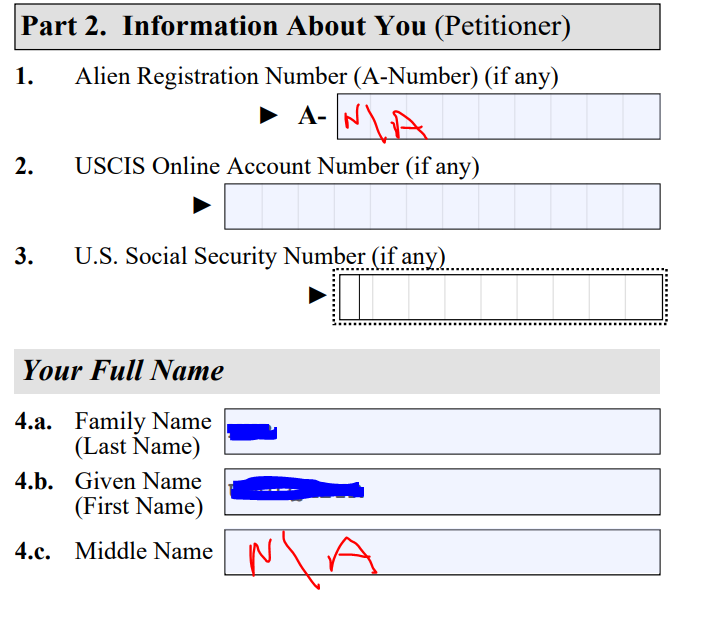Click the Family Name (Last Name) field

click(442, 431)
